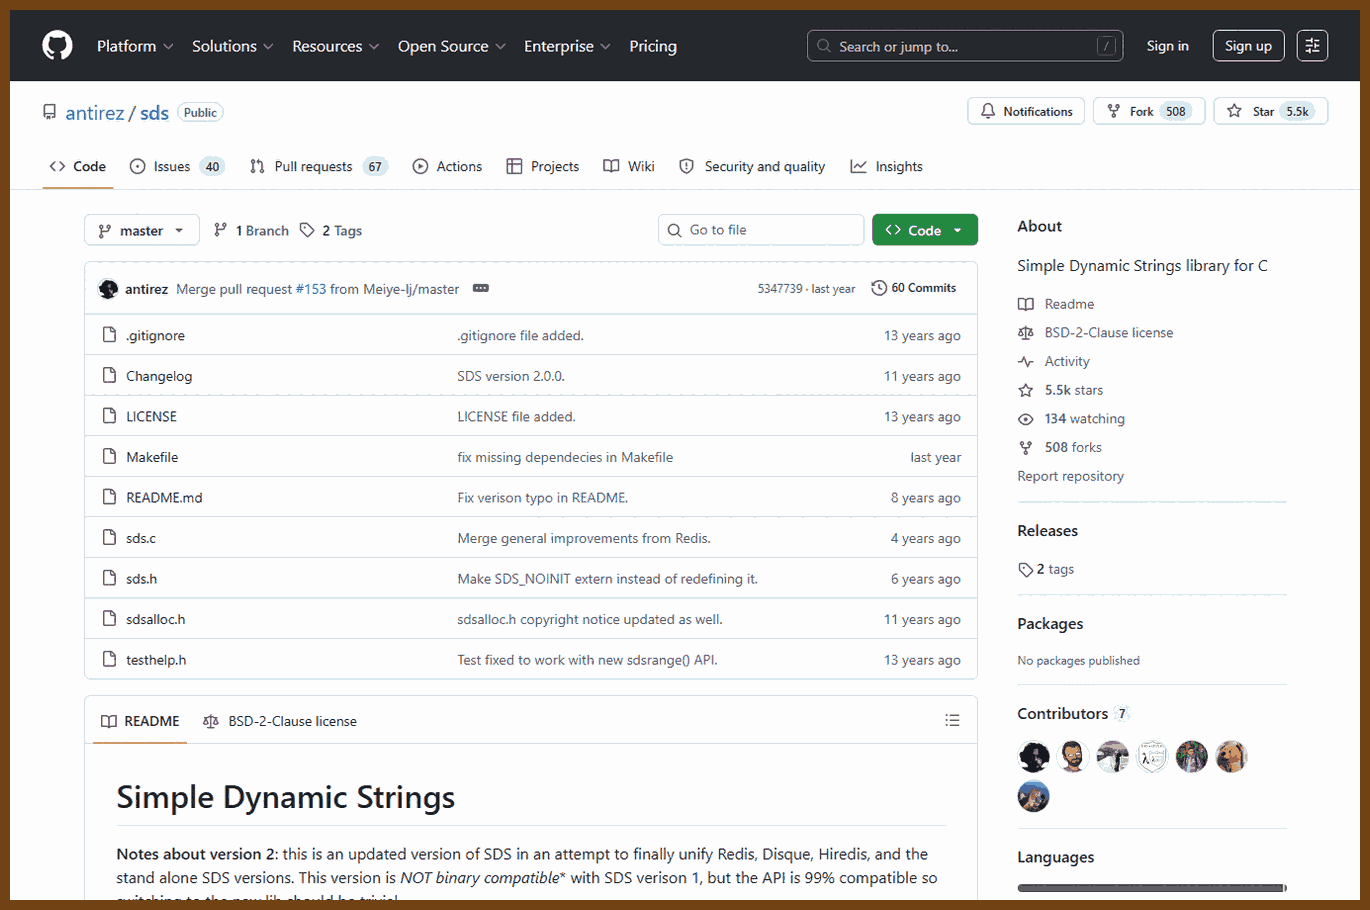
Task: Open the Pull requests tab
Action: tap(317, 166)
